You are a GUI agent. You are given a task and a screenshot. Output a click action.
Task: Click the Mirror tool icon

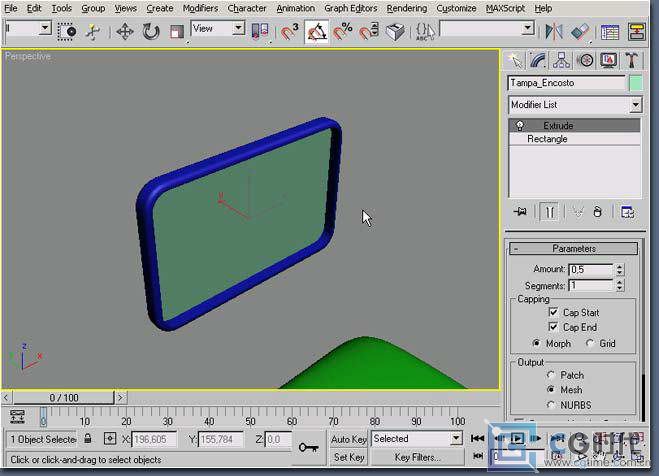554,32
